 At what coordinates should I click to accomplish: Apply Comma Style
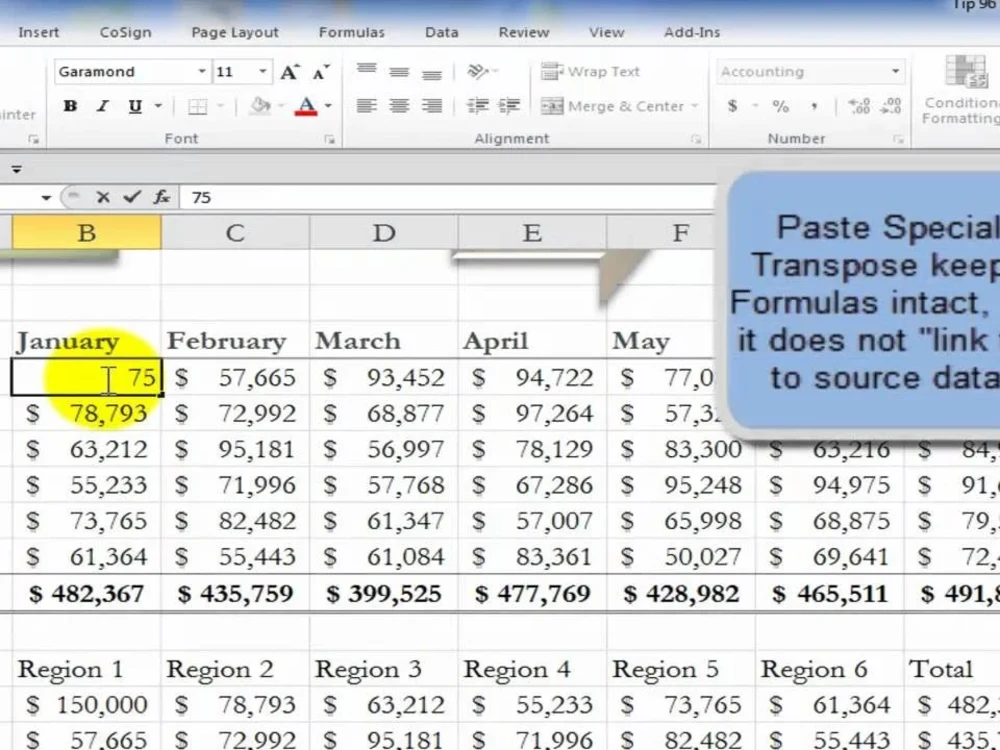814,106
